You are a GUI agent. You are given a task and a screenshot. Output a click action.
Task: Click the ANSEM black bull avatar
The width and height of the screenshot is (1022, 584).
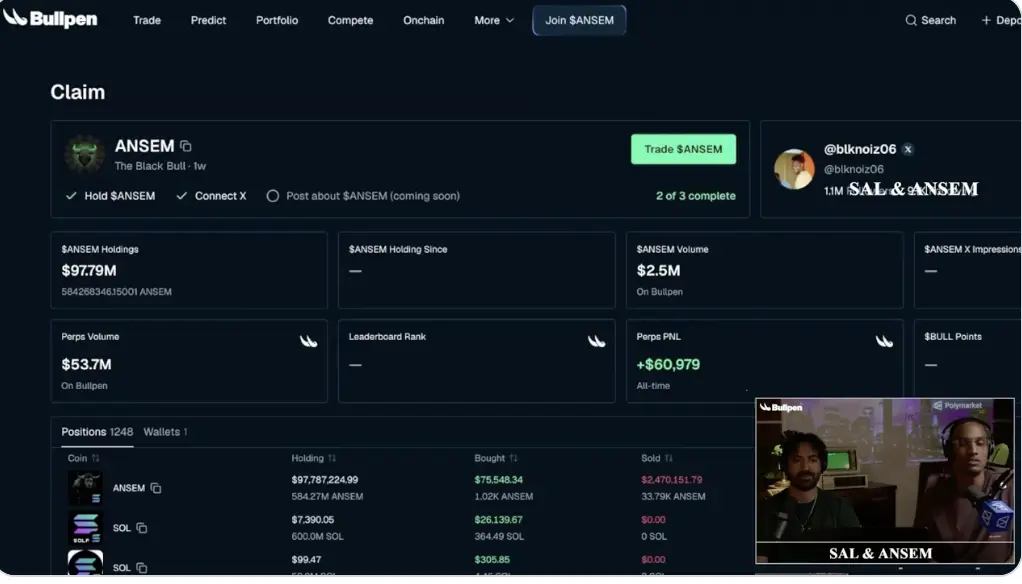pyautogui.click(x=85, y=154)
